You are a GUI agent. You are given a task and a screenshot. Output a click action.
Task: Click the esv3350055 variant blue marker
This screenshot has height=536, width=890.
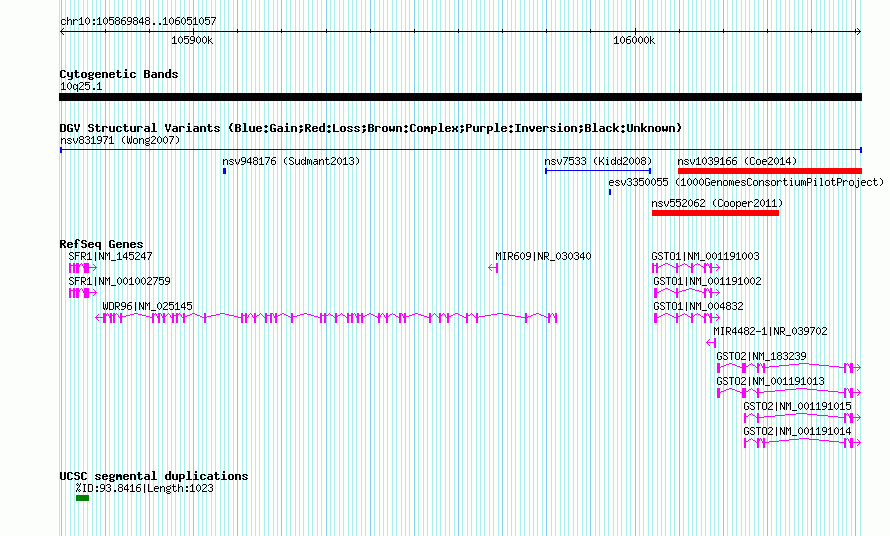tap(610, 192)
